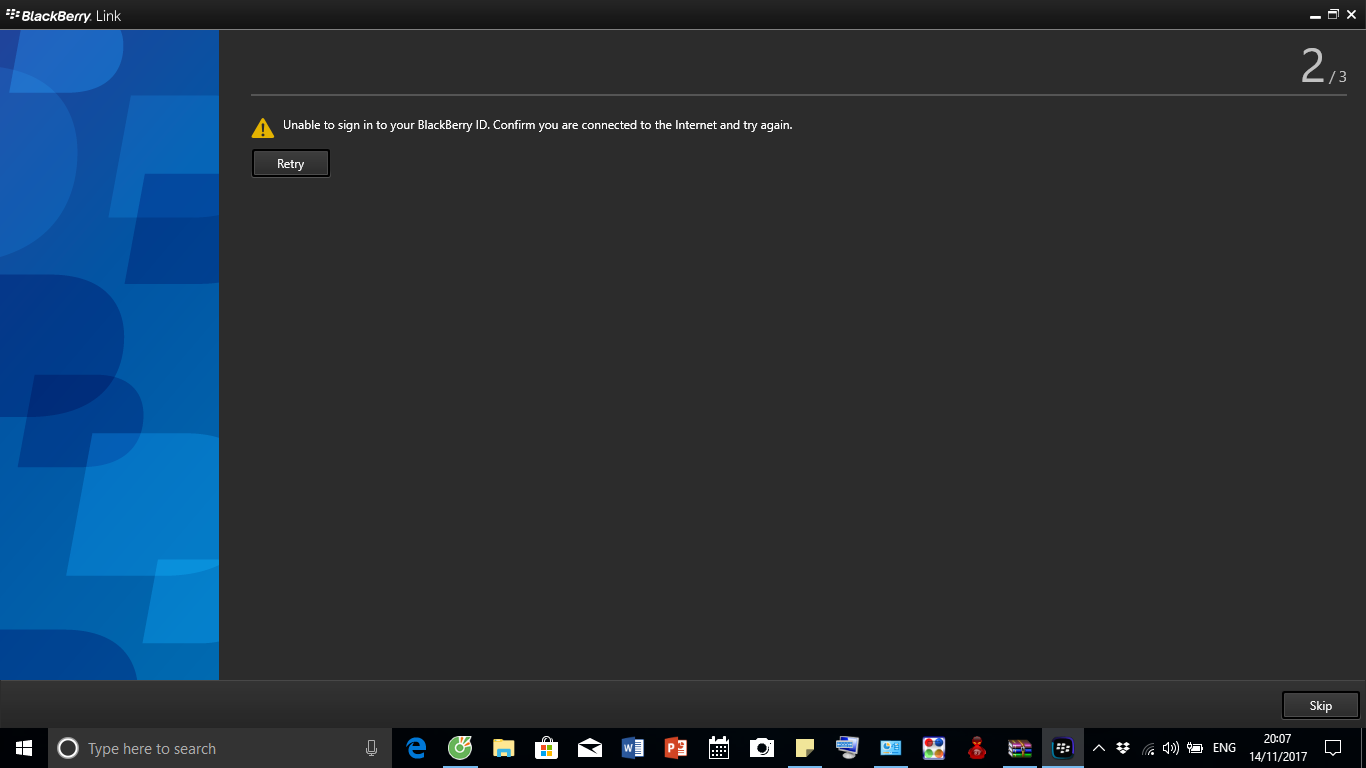The image size is (1366, 768).
Task: Open the Action Center notifications icon
Action: (x=1333, y=748)
